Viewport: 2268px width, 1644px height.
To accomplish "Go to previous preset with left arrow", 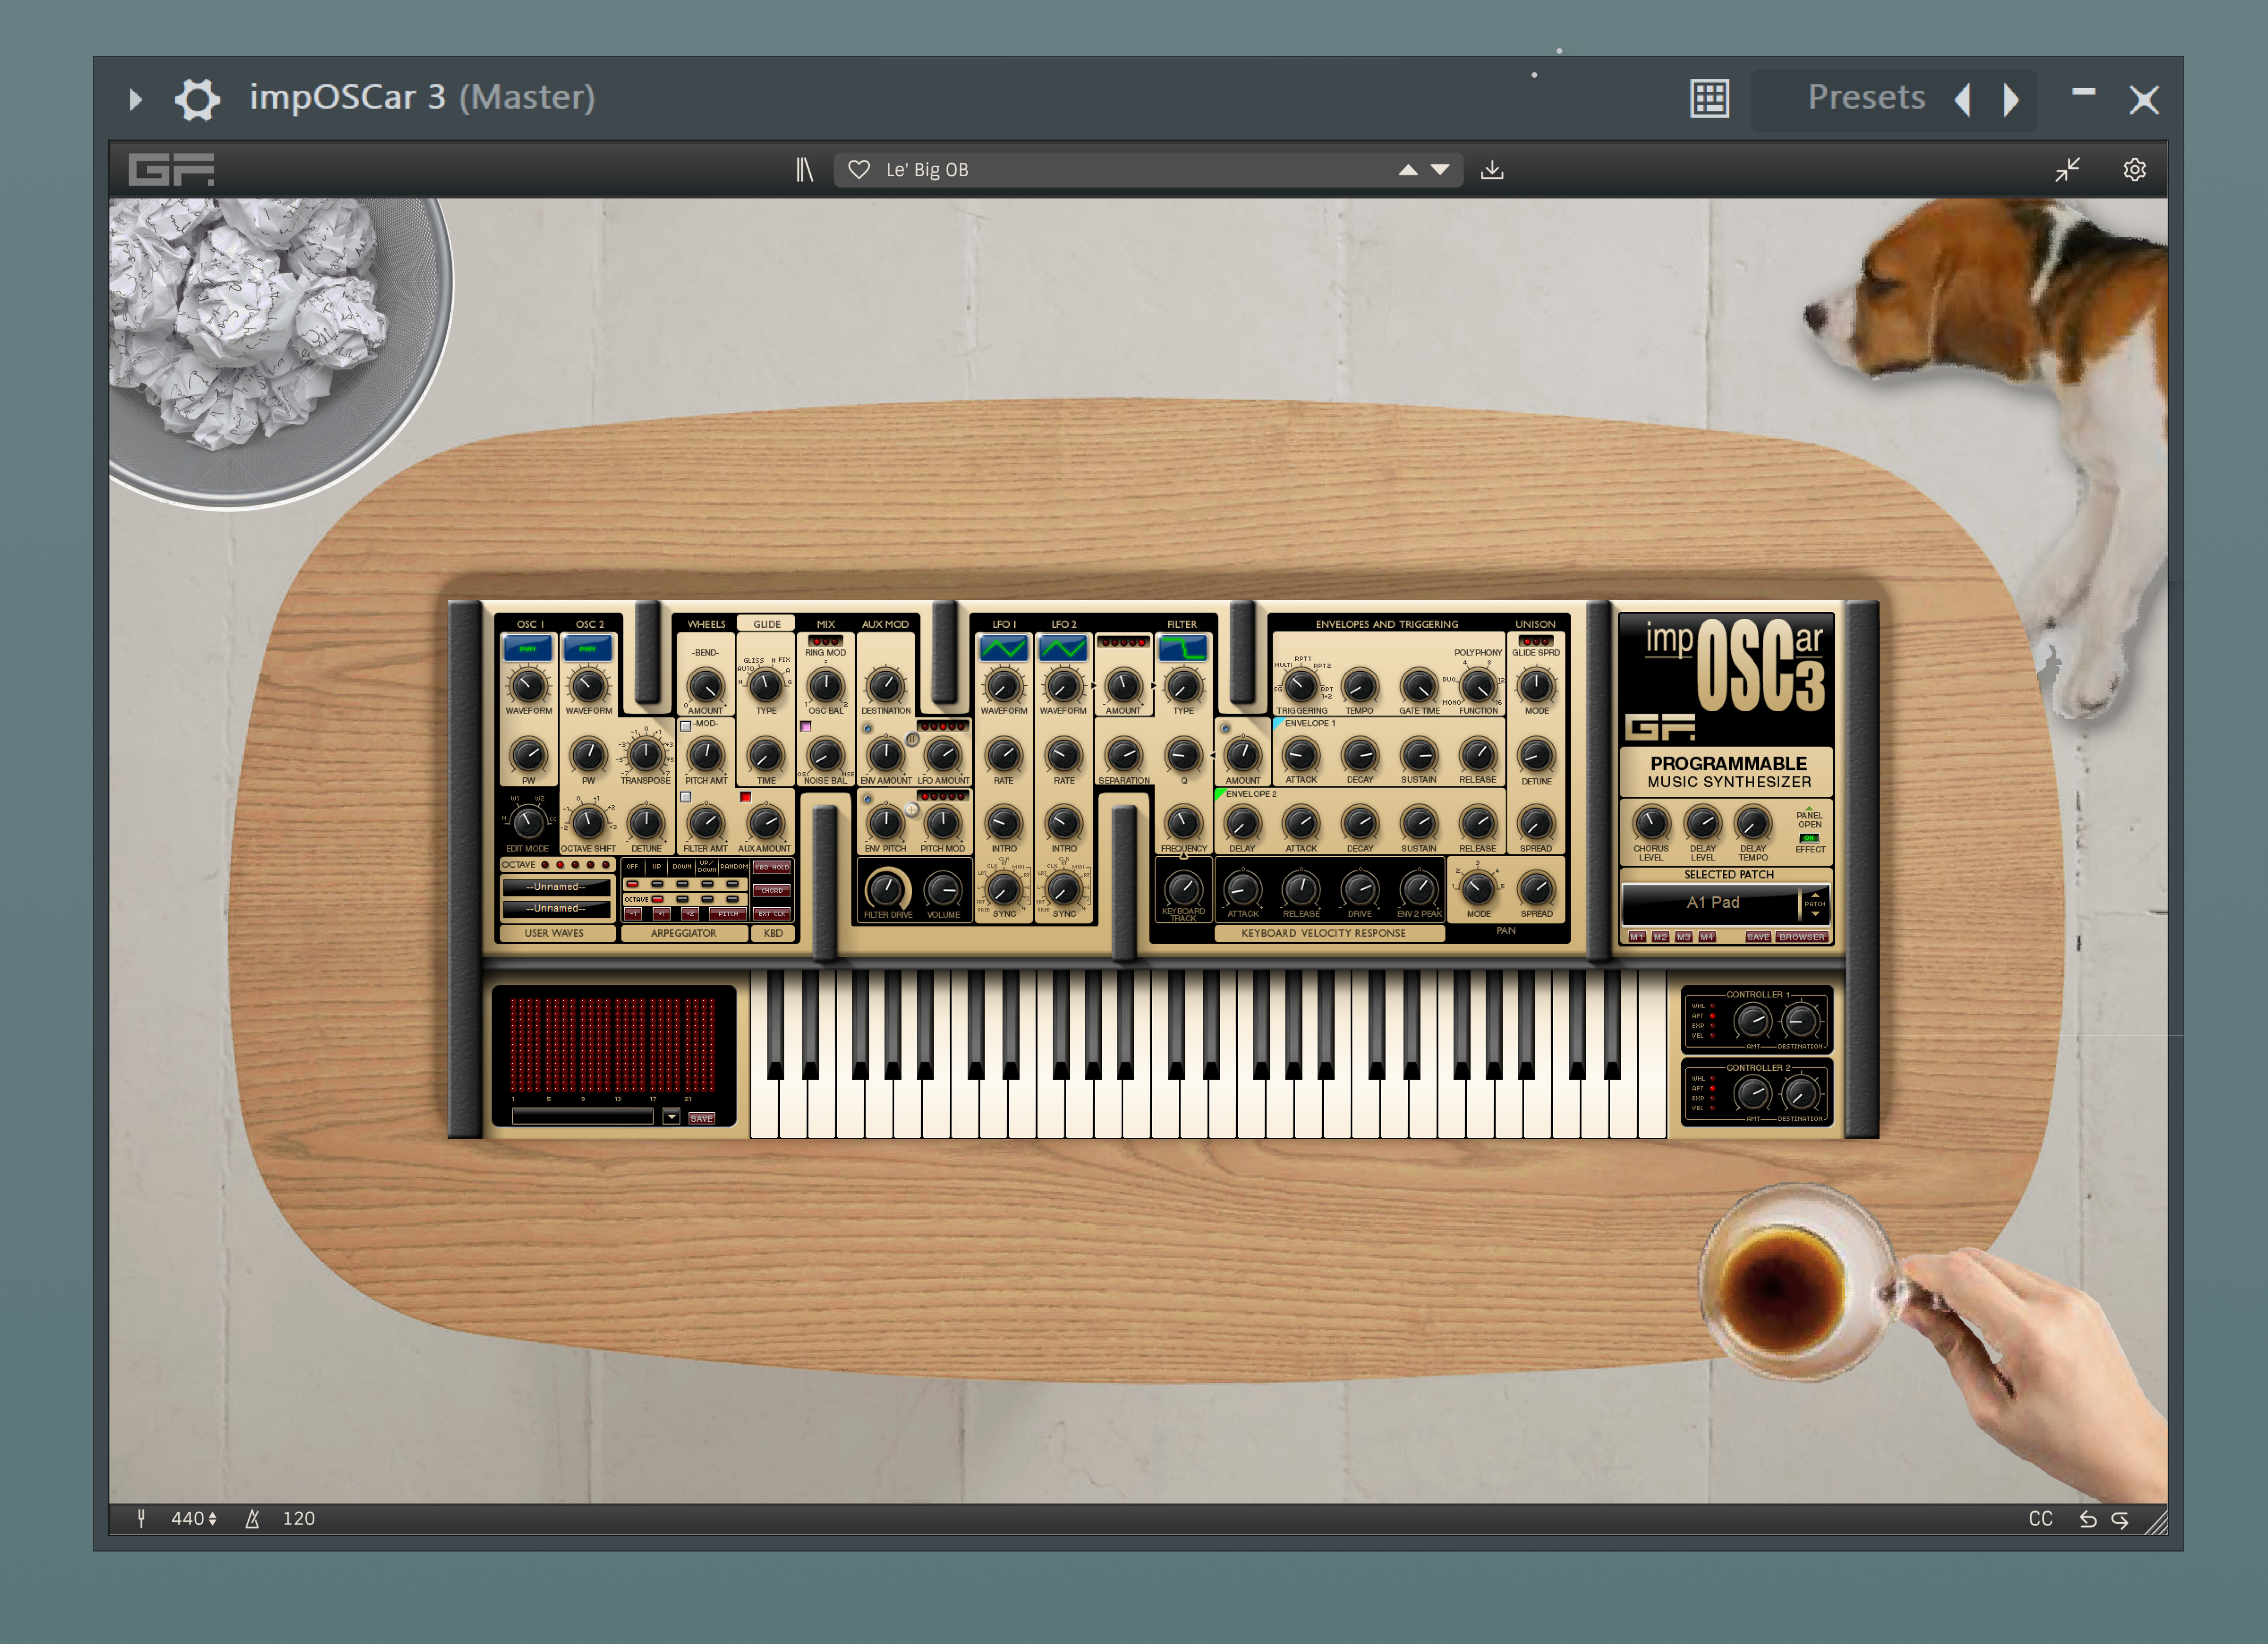I will 1963,99.
